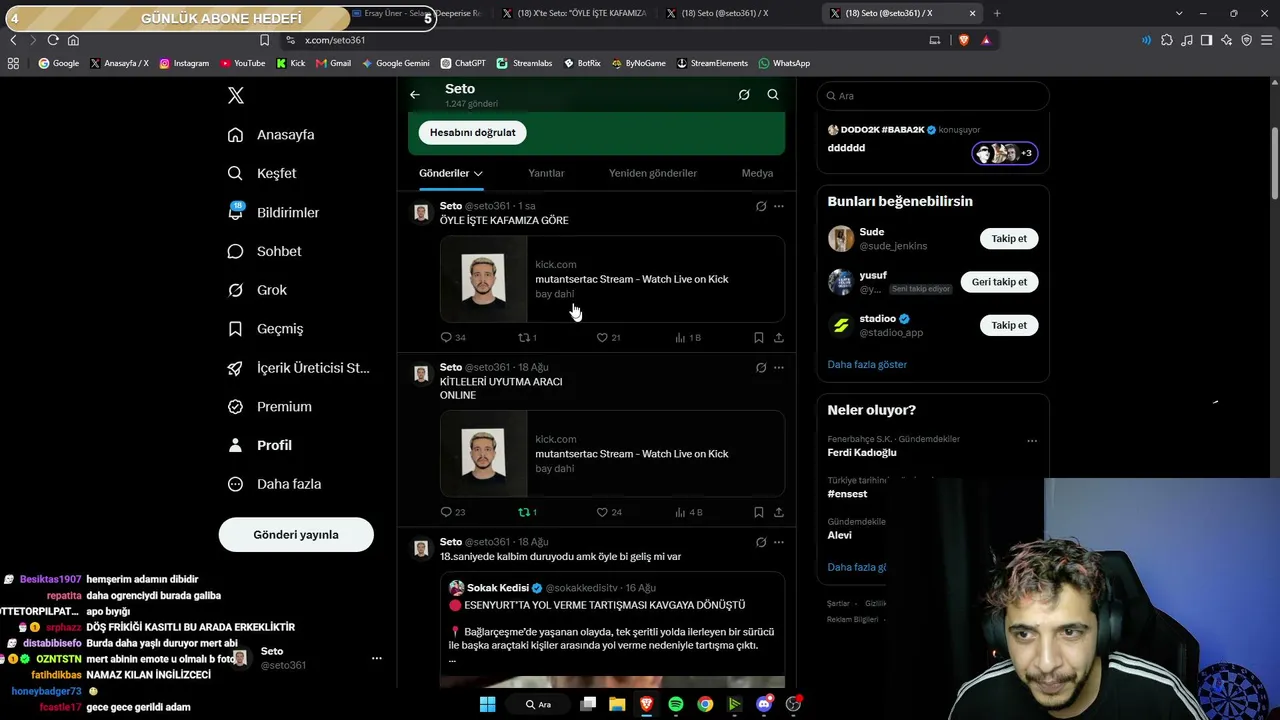Follow stadioo with Takip et
This screenshot has height=720, width=1280.
tap(1009, 325)
